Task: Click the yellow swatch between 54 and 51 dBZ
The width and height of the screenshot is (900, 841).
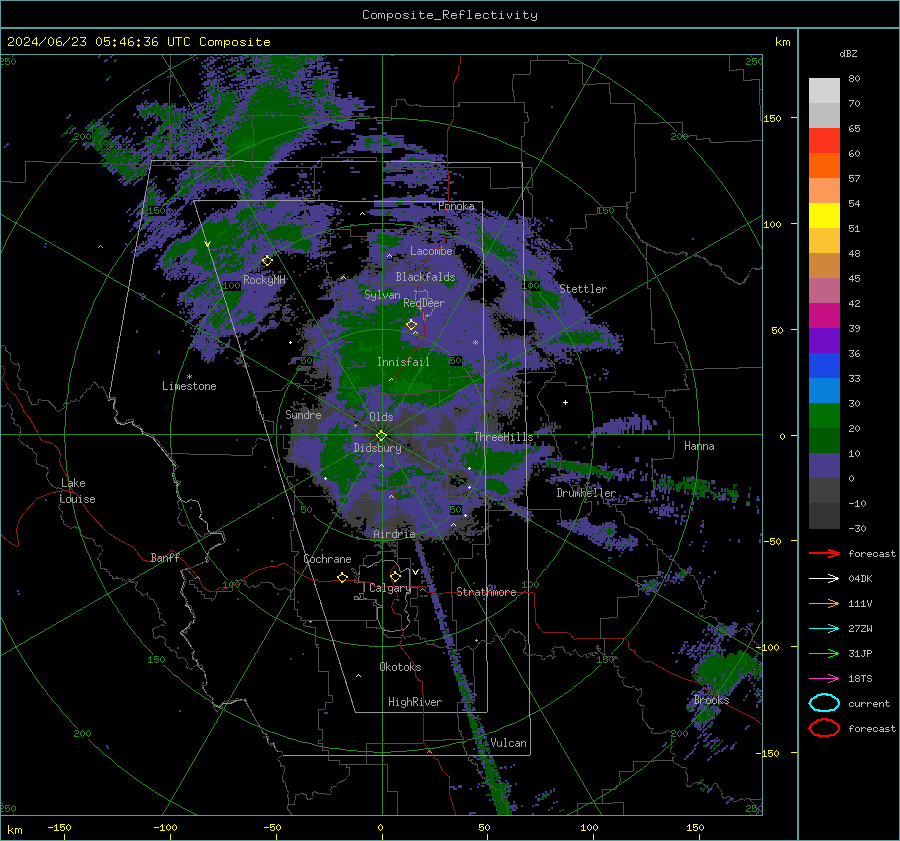Action: (824, 216)
